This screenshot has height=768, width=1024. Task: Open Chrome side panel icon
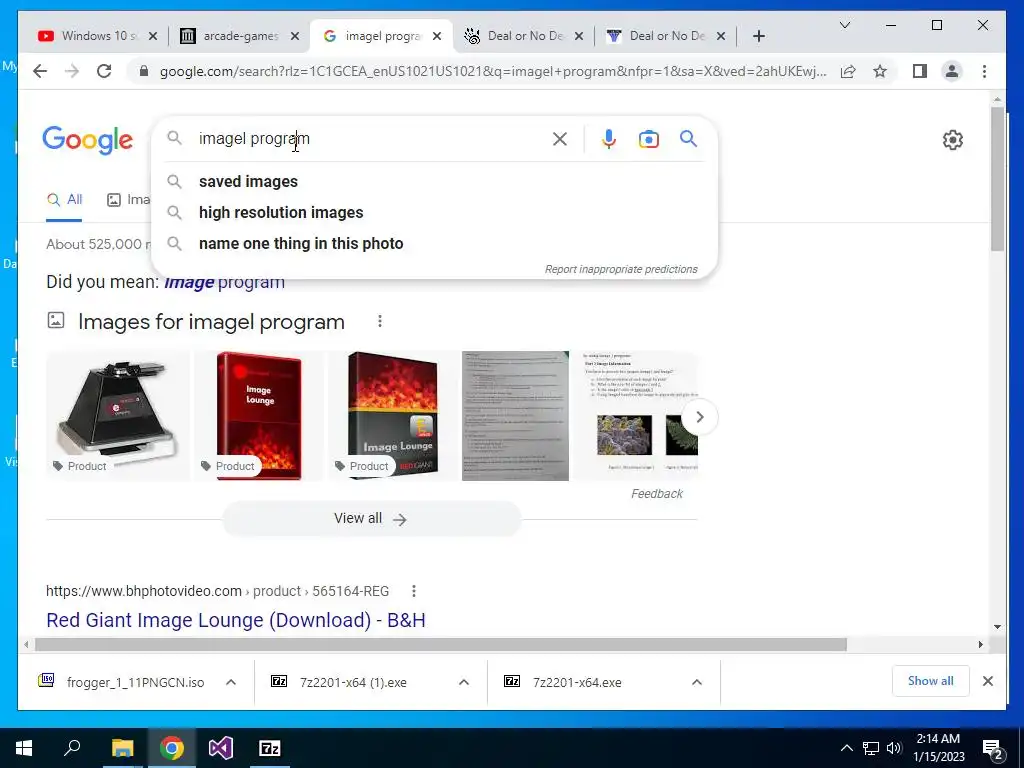coord(920,71)
